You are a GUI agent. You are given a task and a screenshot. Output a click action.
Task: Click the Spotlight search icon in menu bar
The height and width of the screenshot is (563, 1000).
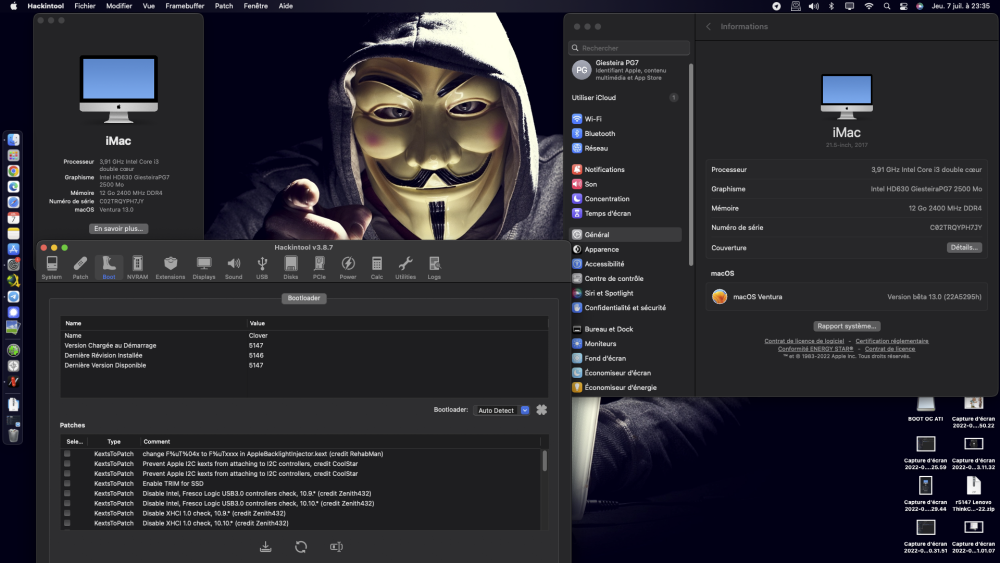coord(886,6)
